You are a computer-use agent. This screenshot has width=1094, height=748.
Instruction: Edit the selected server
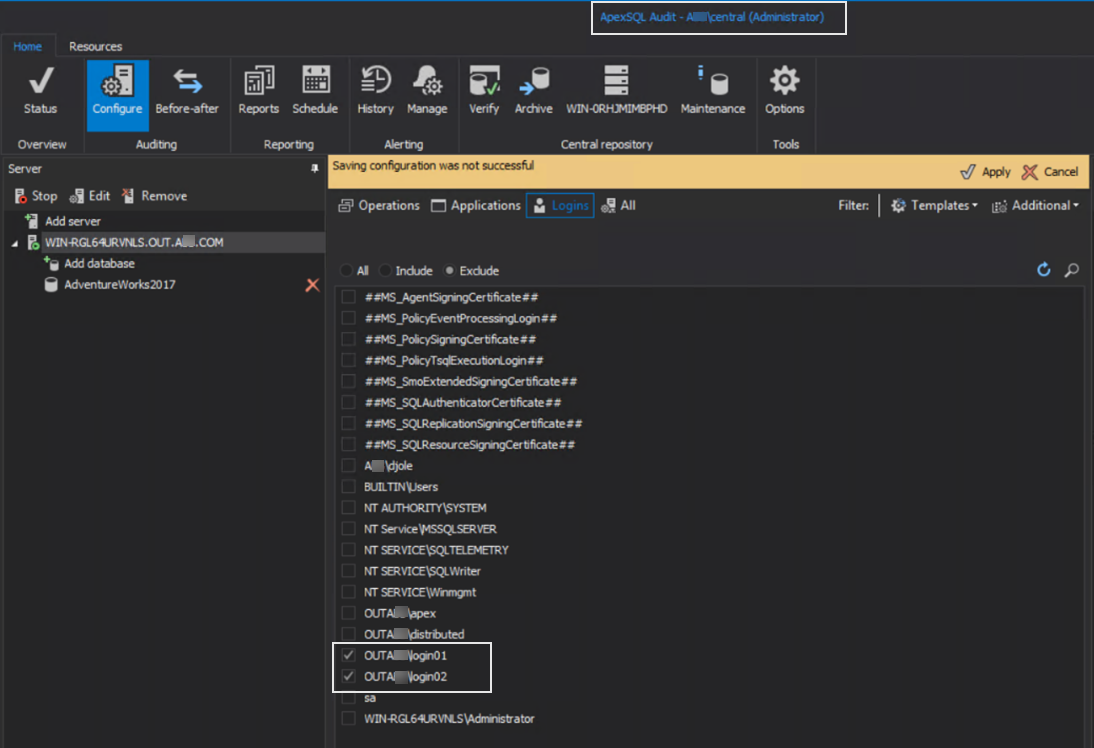tap(89, 196)
